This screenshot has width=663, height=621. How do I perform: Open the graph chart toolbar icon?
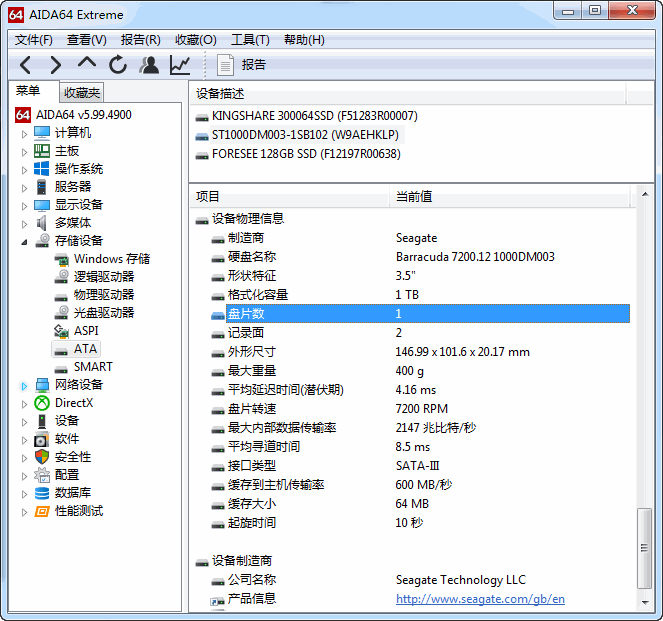pyautogui.click(x=180, y=65)
